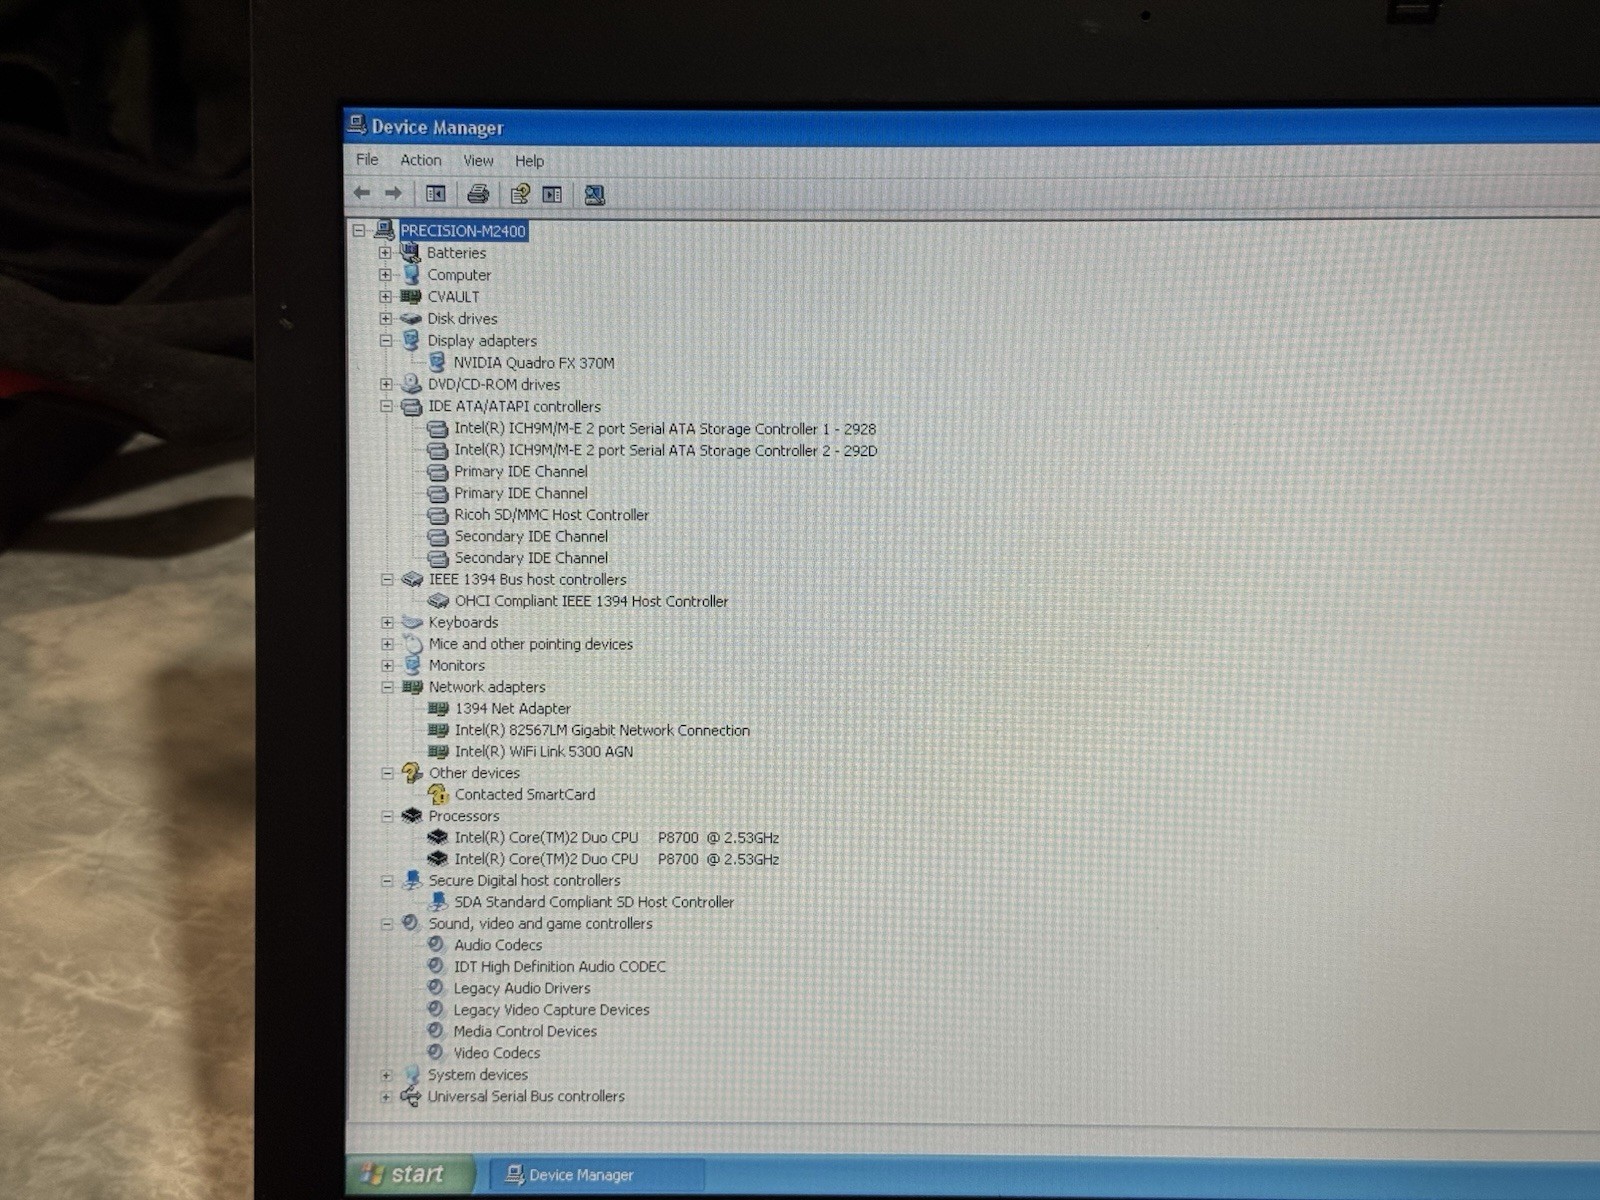The image size is (1600, 1200).
Task: Click the Contacted SmartCard warning icon
Action: tap(438, 794)
